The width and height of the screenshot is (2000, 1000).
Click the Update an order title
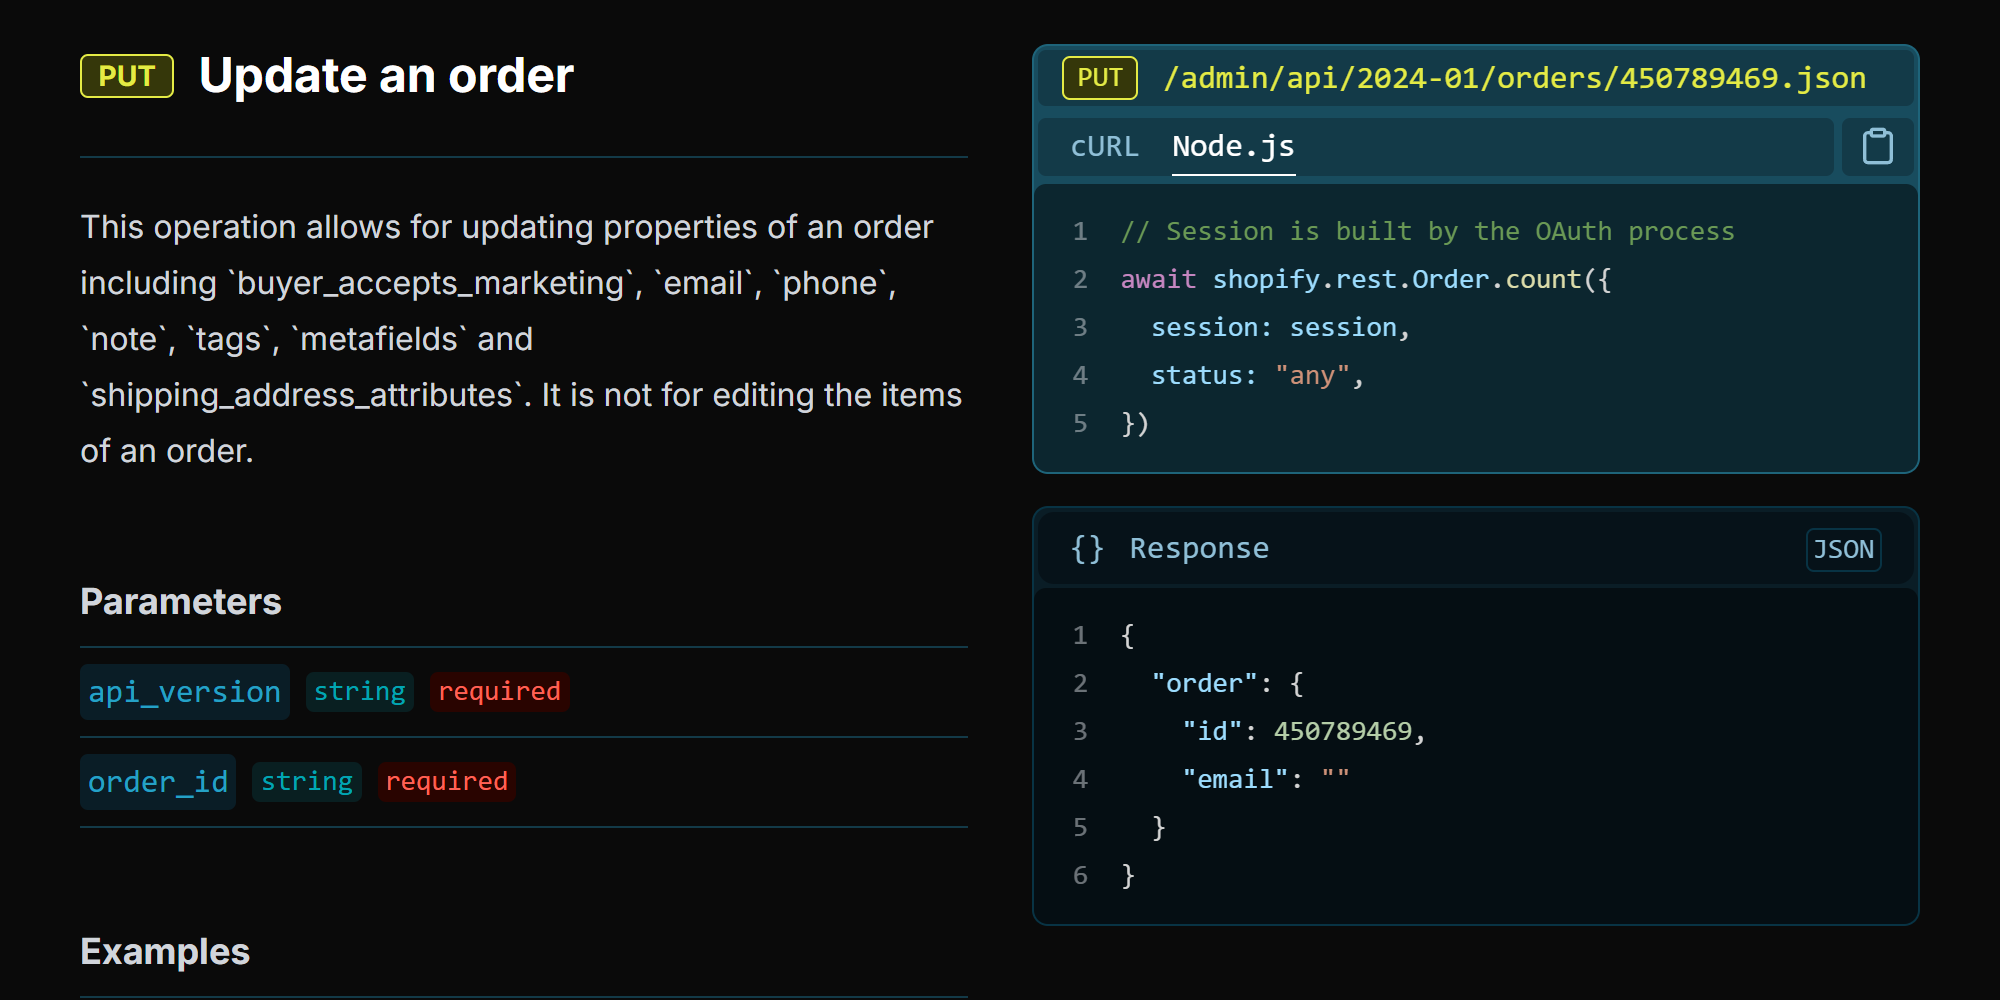(x=386, y=76)
